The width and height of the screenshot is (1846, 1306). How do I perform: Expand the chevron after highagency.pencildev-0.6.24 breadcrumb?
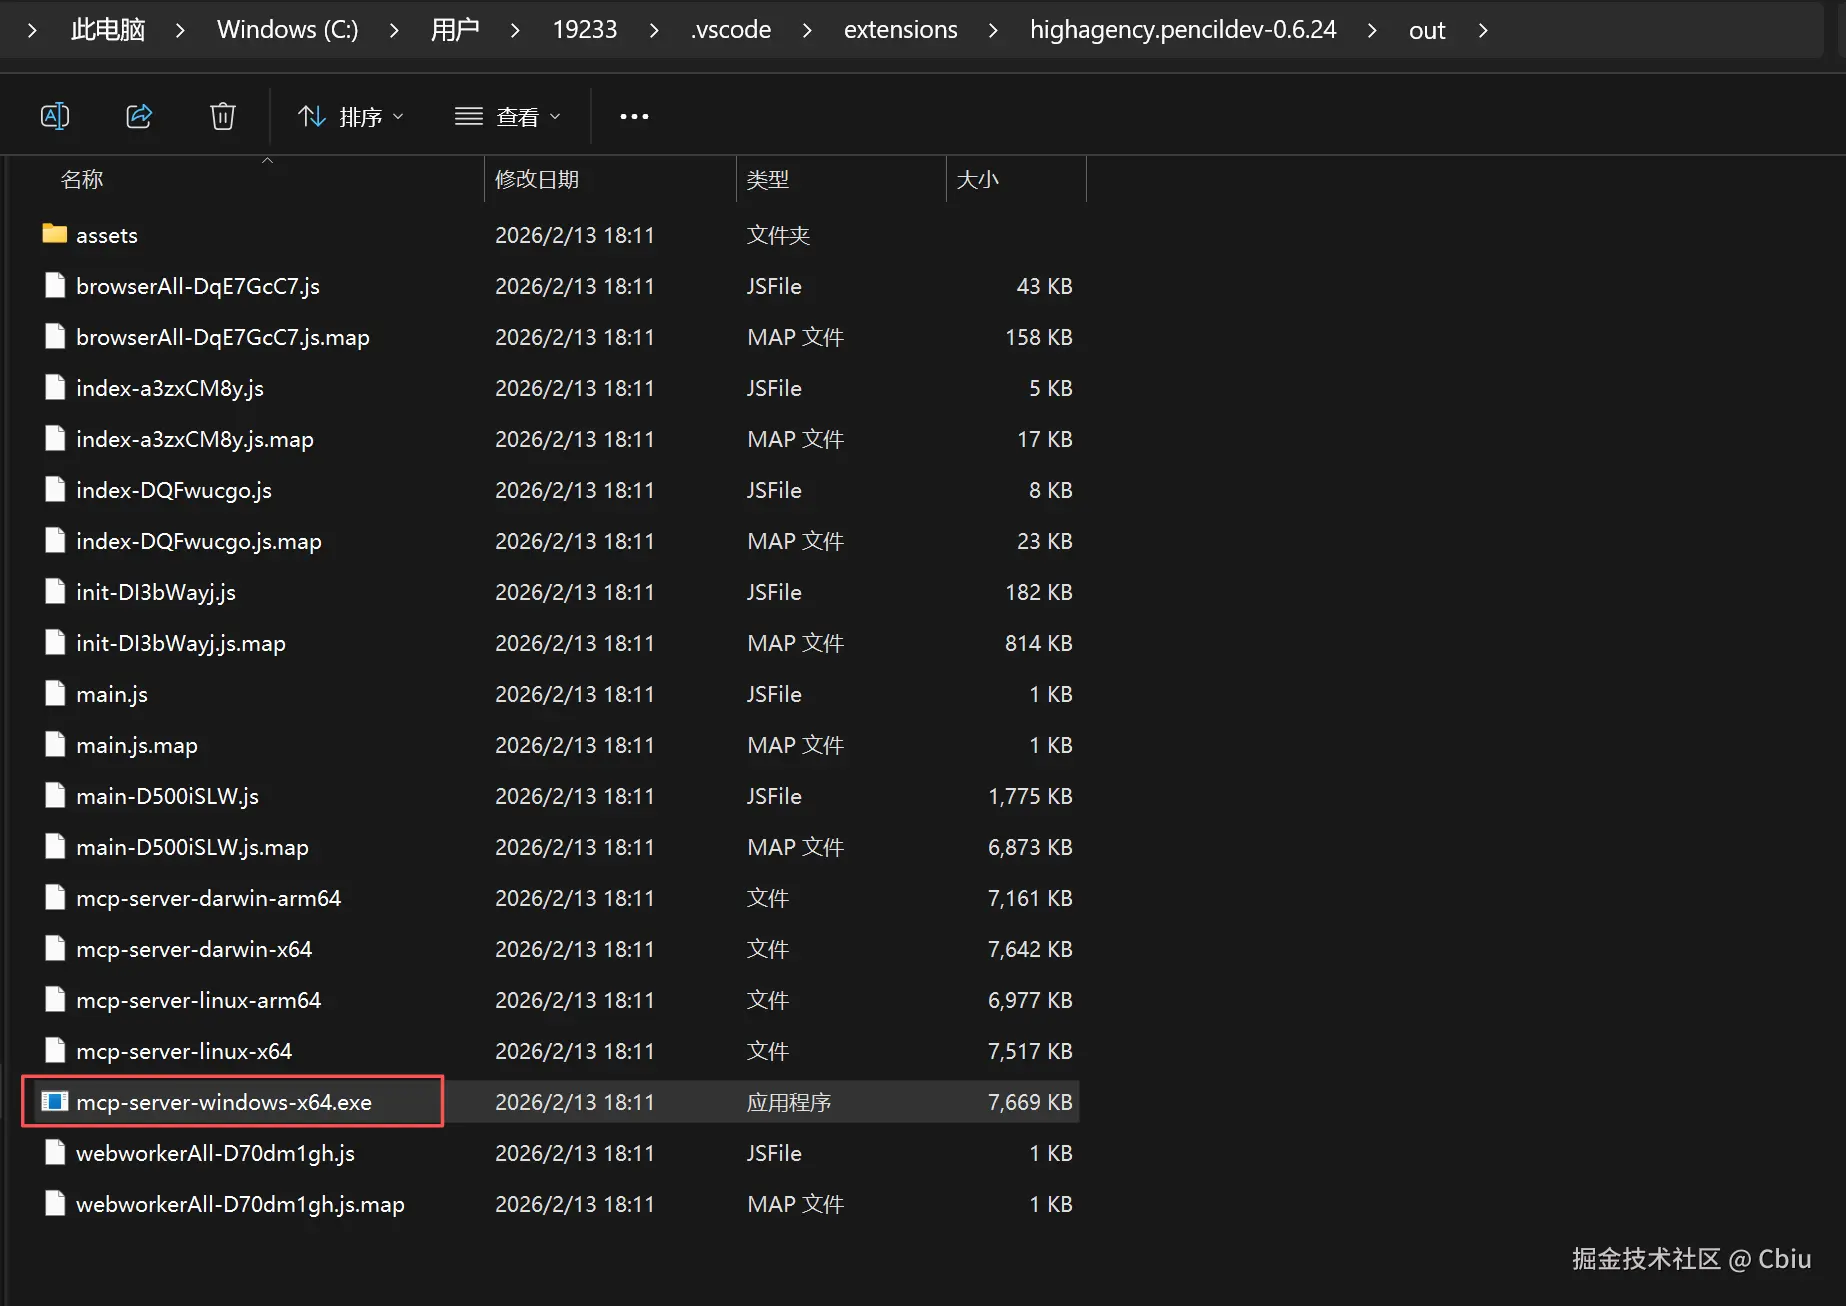pos(1372,31)
